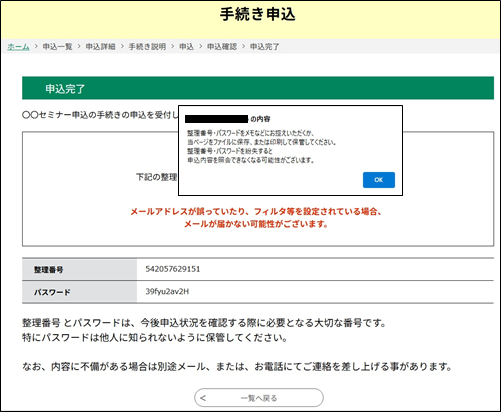
Task: Select the 手続き説明 breadcrumb item
Action: click(147, 47)
